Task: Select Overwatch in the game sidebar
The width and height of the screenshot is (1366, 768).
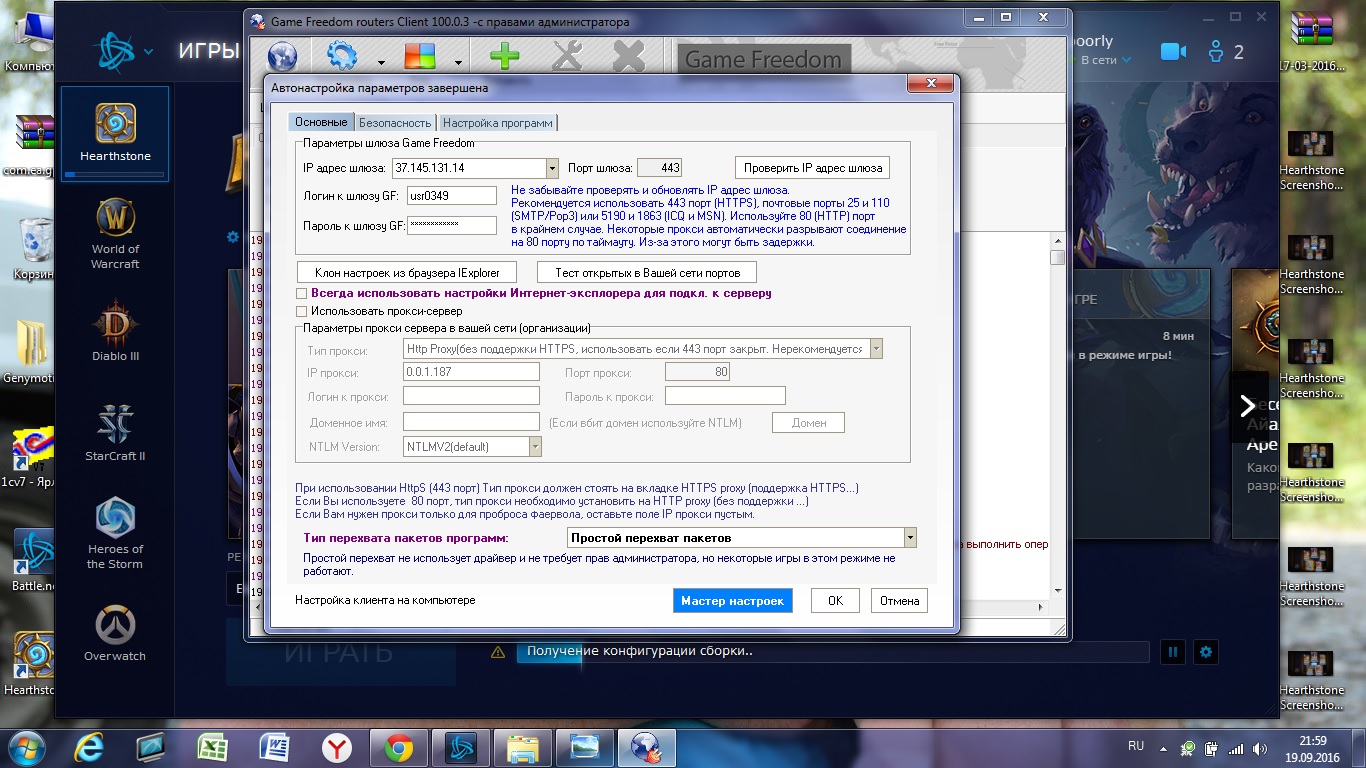Action: [x=115, y=633]
